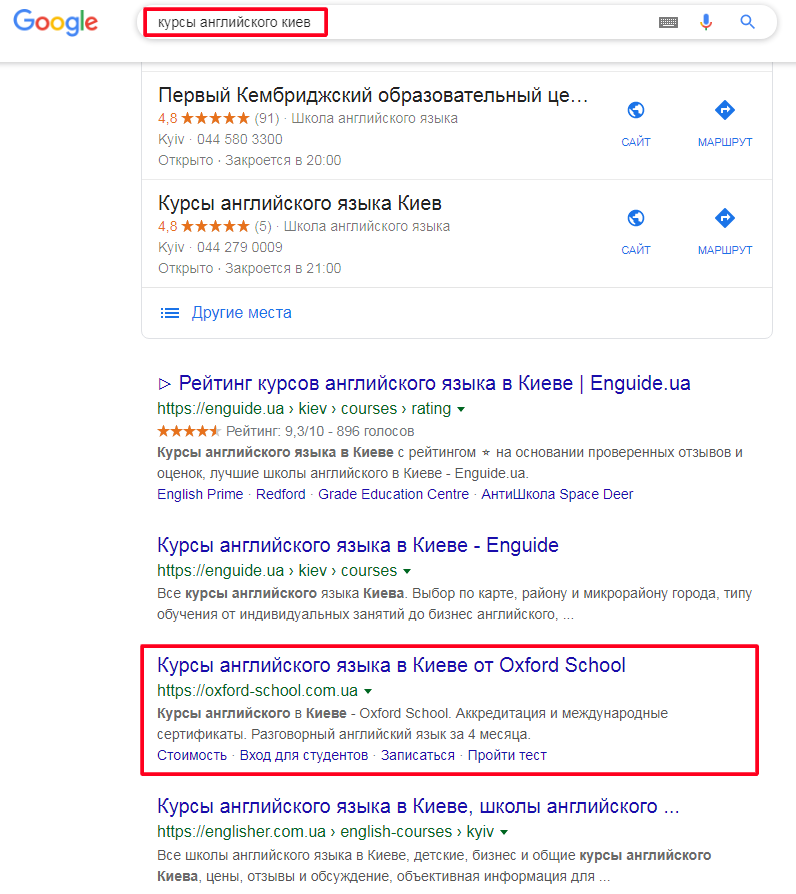Click the Google logo
This screenshot has width=796, height=894.
point(55,22)
